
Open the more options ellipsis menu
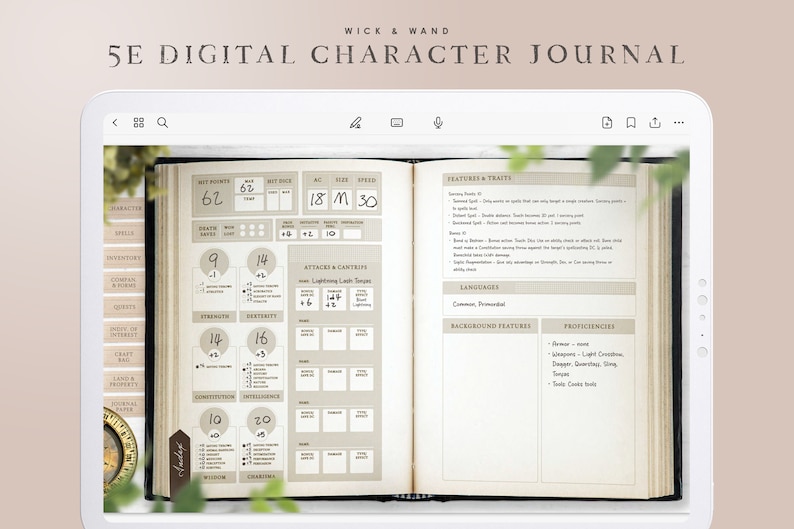679,123
